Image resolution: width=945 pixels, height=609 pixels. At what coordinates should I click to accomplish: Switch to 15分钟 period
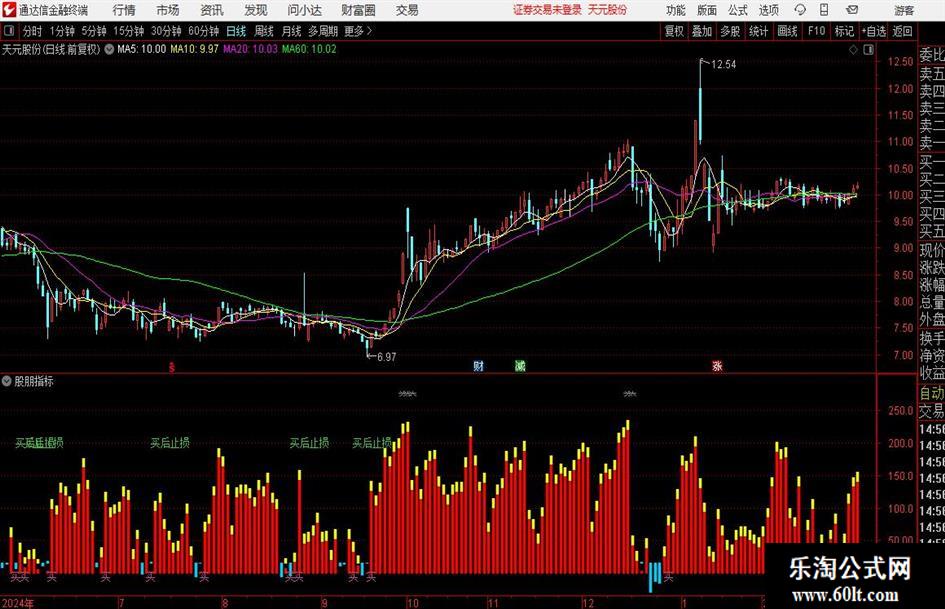(x=128, y=31)
